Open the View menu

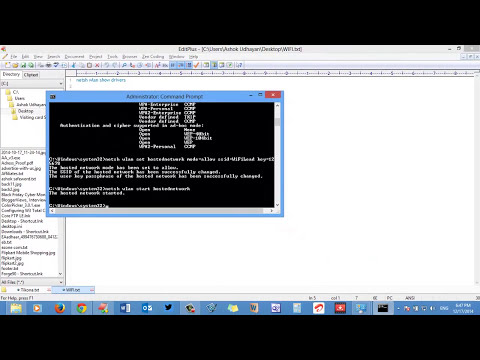[38, 57]
